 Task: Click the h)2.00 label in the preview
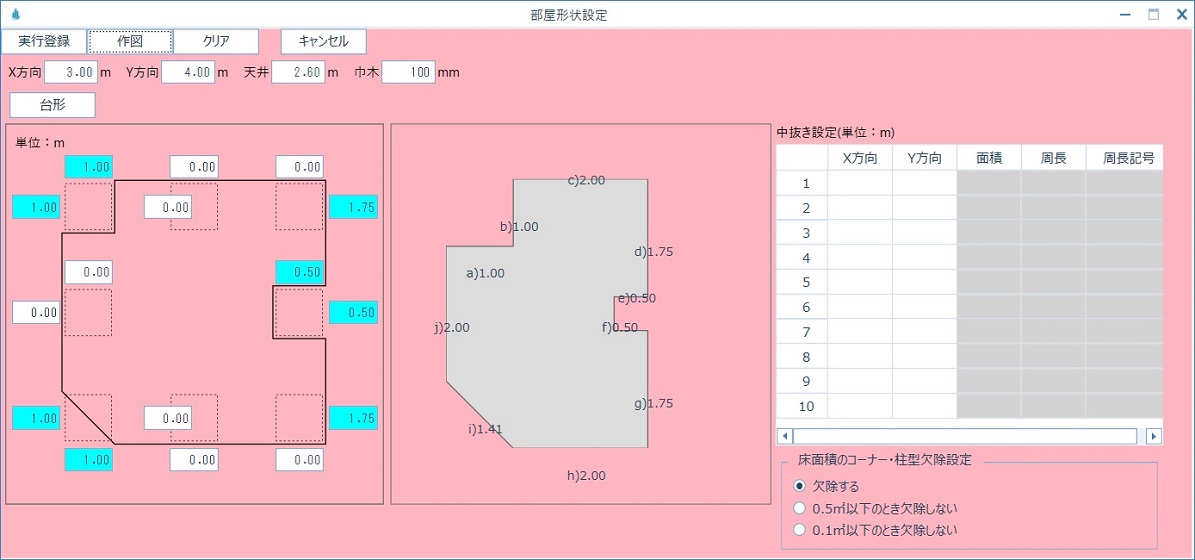pyautogui.click(x=586, y=475)
